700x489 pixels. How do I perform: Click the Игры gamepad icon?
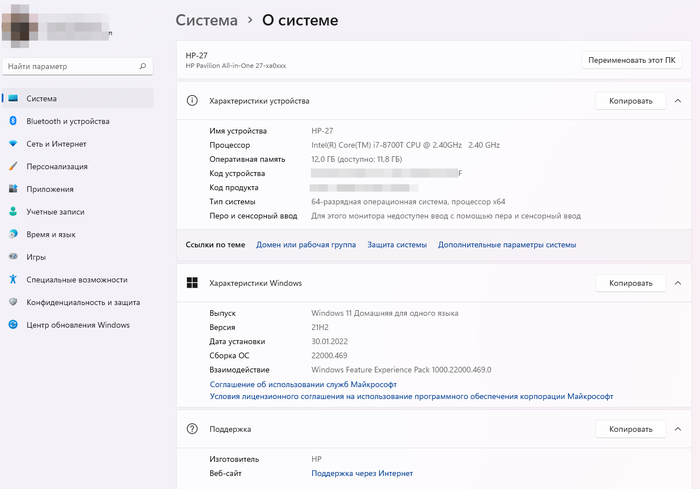(13, 256)
